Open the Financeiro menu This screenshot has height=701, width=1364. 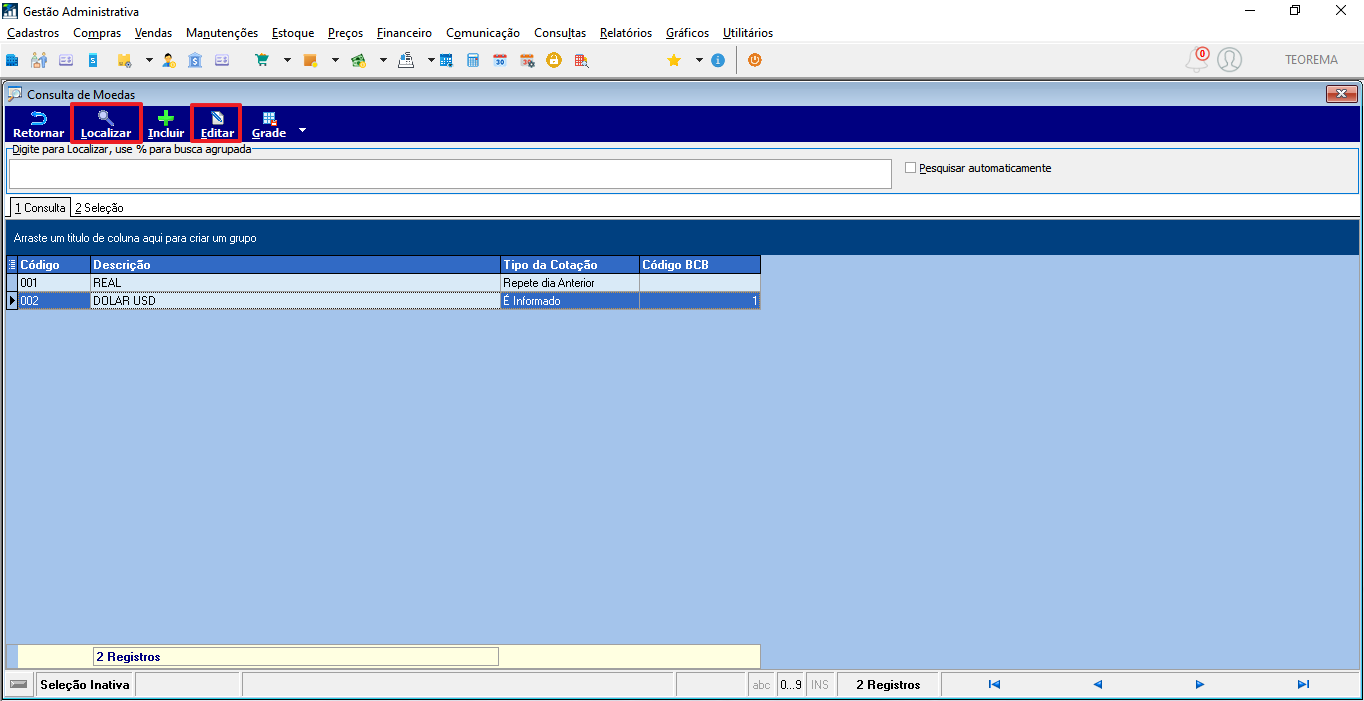pyautogui.click(x=404, y=33)
